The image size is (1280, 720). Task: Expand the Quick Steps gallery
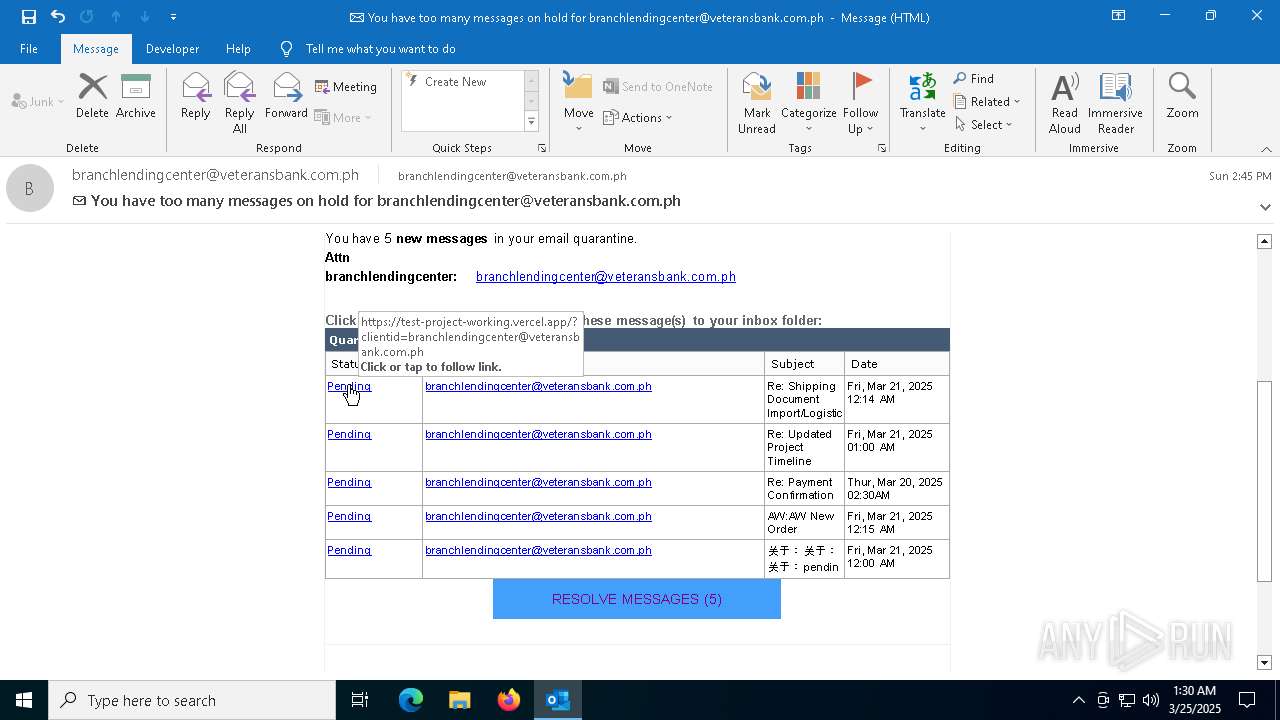(x=531, y=122)
